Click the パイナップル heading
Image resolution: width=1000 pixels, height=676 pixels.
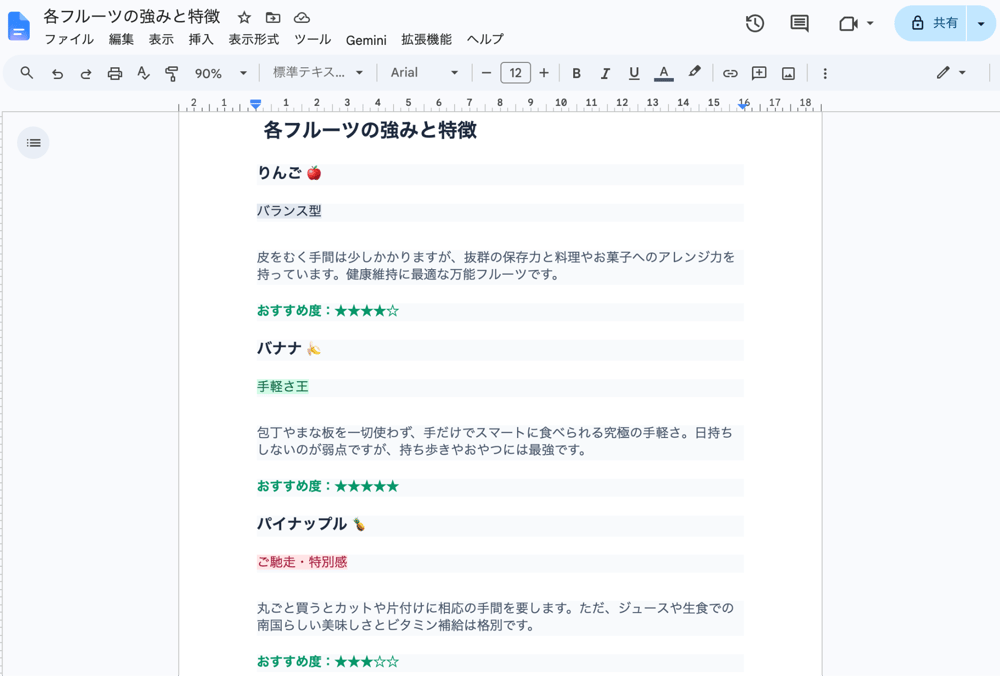tap(311, 524)
